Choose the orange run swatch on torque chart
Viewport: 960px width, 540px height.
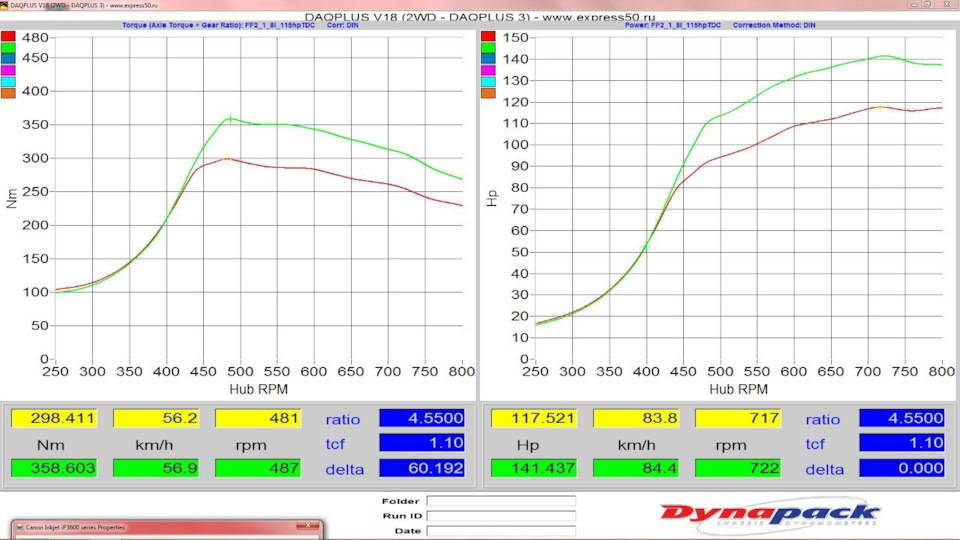8,93
